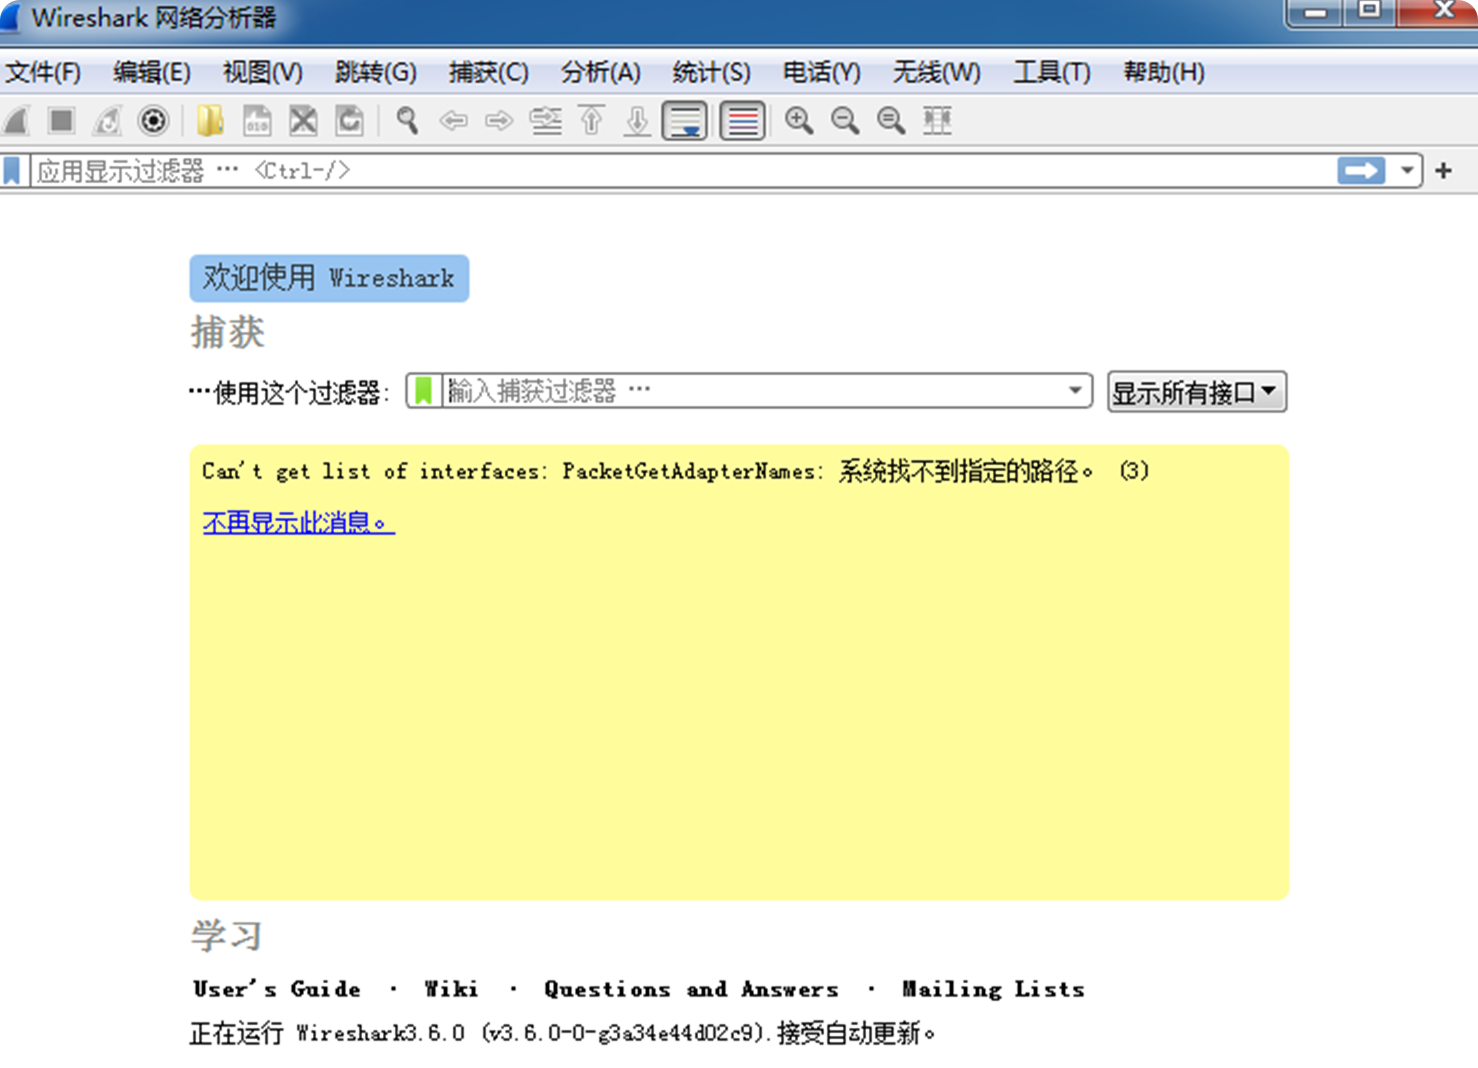The width and height of the screenshot is (1478, 1068).
Task: Click the Wireshark 3.6.0 version text
Action: (563, 1033)
